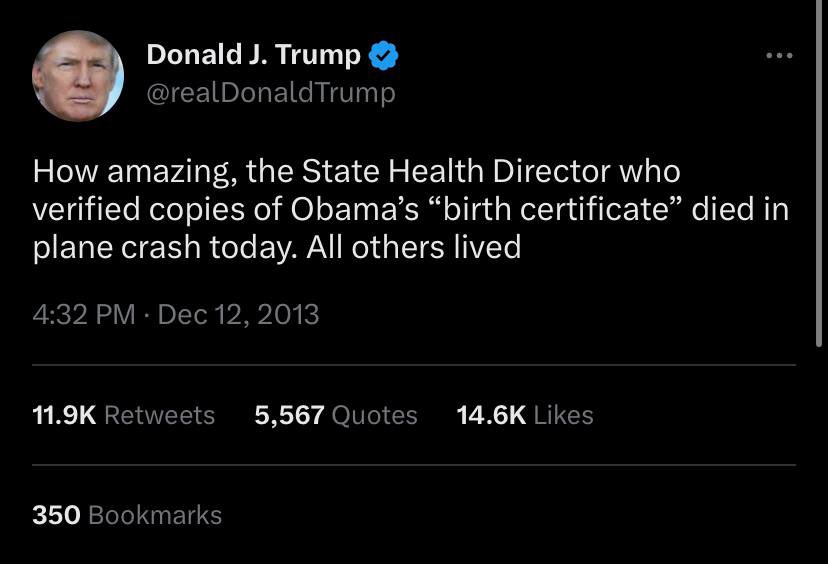View the Retweets label list
This screenshot has width=828, height=564.
point(159,415)
